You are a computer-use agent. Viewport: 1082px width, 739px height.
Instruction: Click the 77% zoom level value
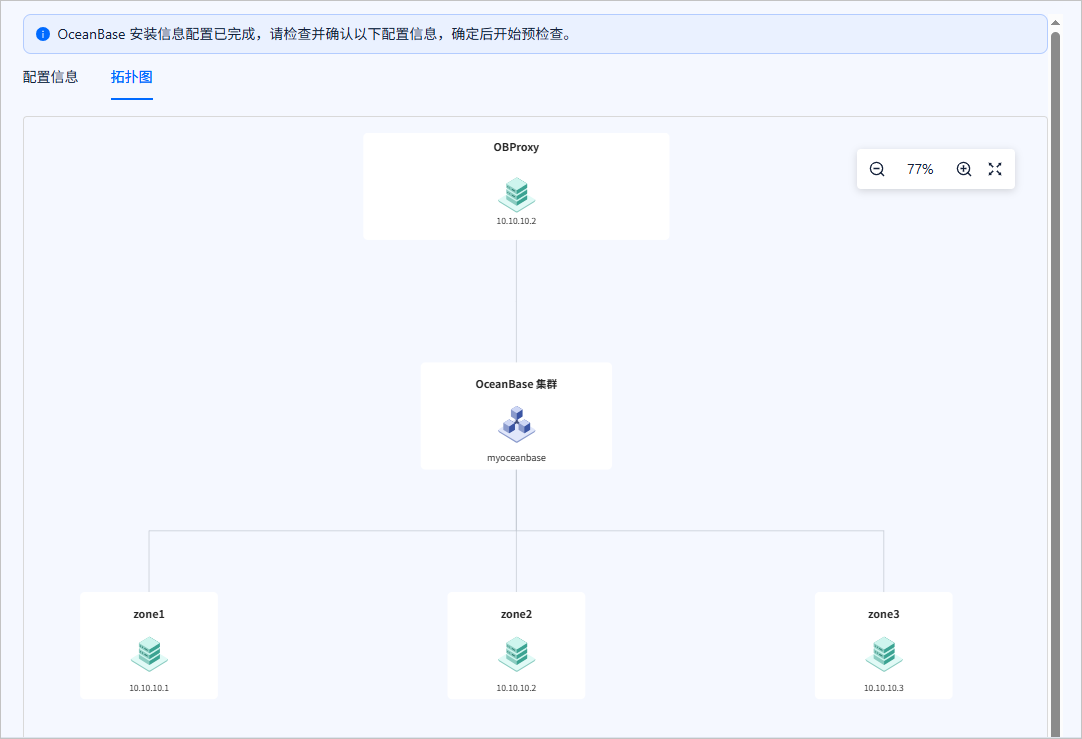coord(920,169)
